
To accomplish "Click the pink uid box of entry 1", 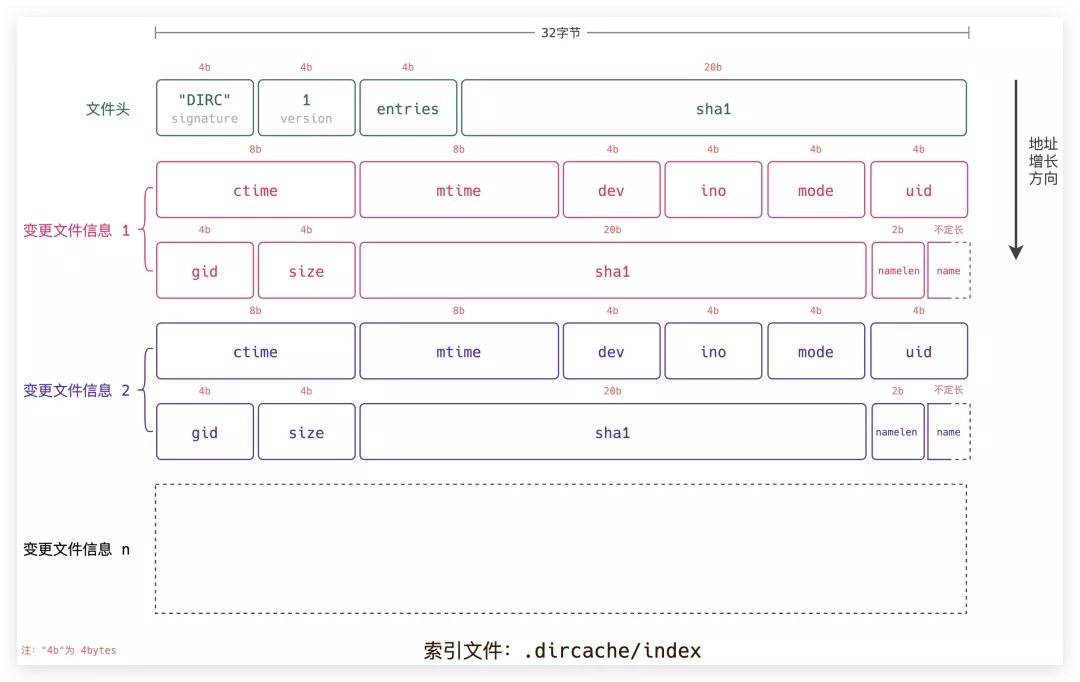I will point(919,189).
